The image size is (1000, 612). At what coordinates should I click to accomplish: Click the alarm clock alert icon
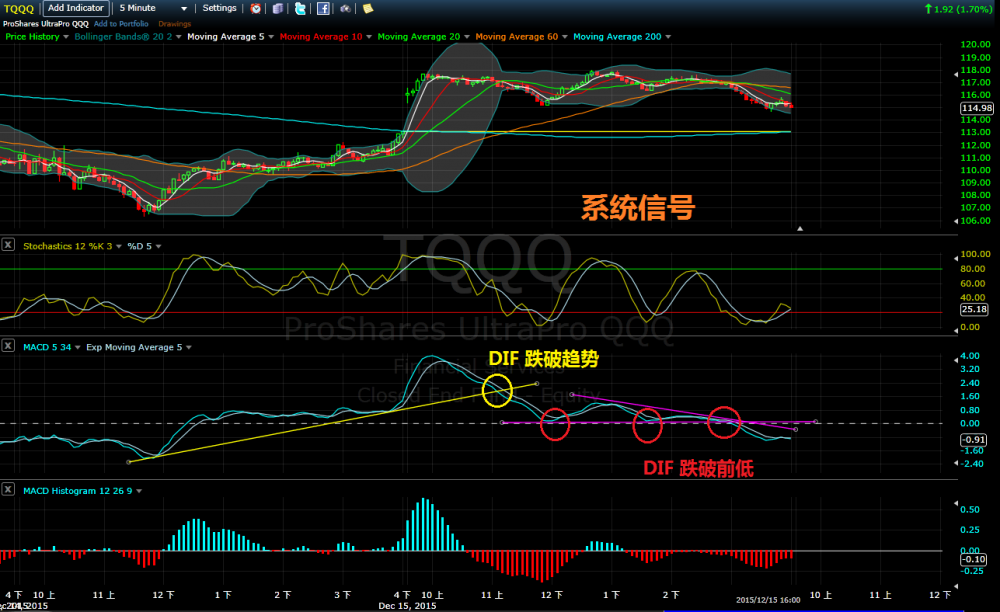click(256, 8)
